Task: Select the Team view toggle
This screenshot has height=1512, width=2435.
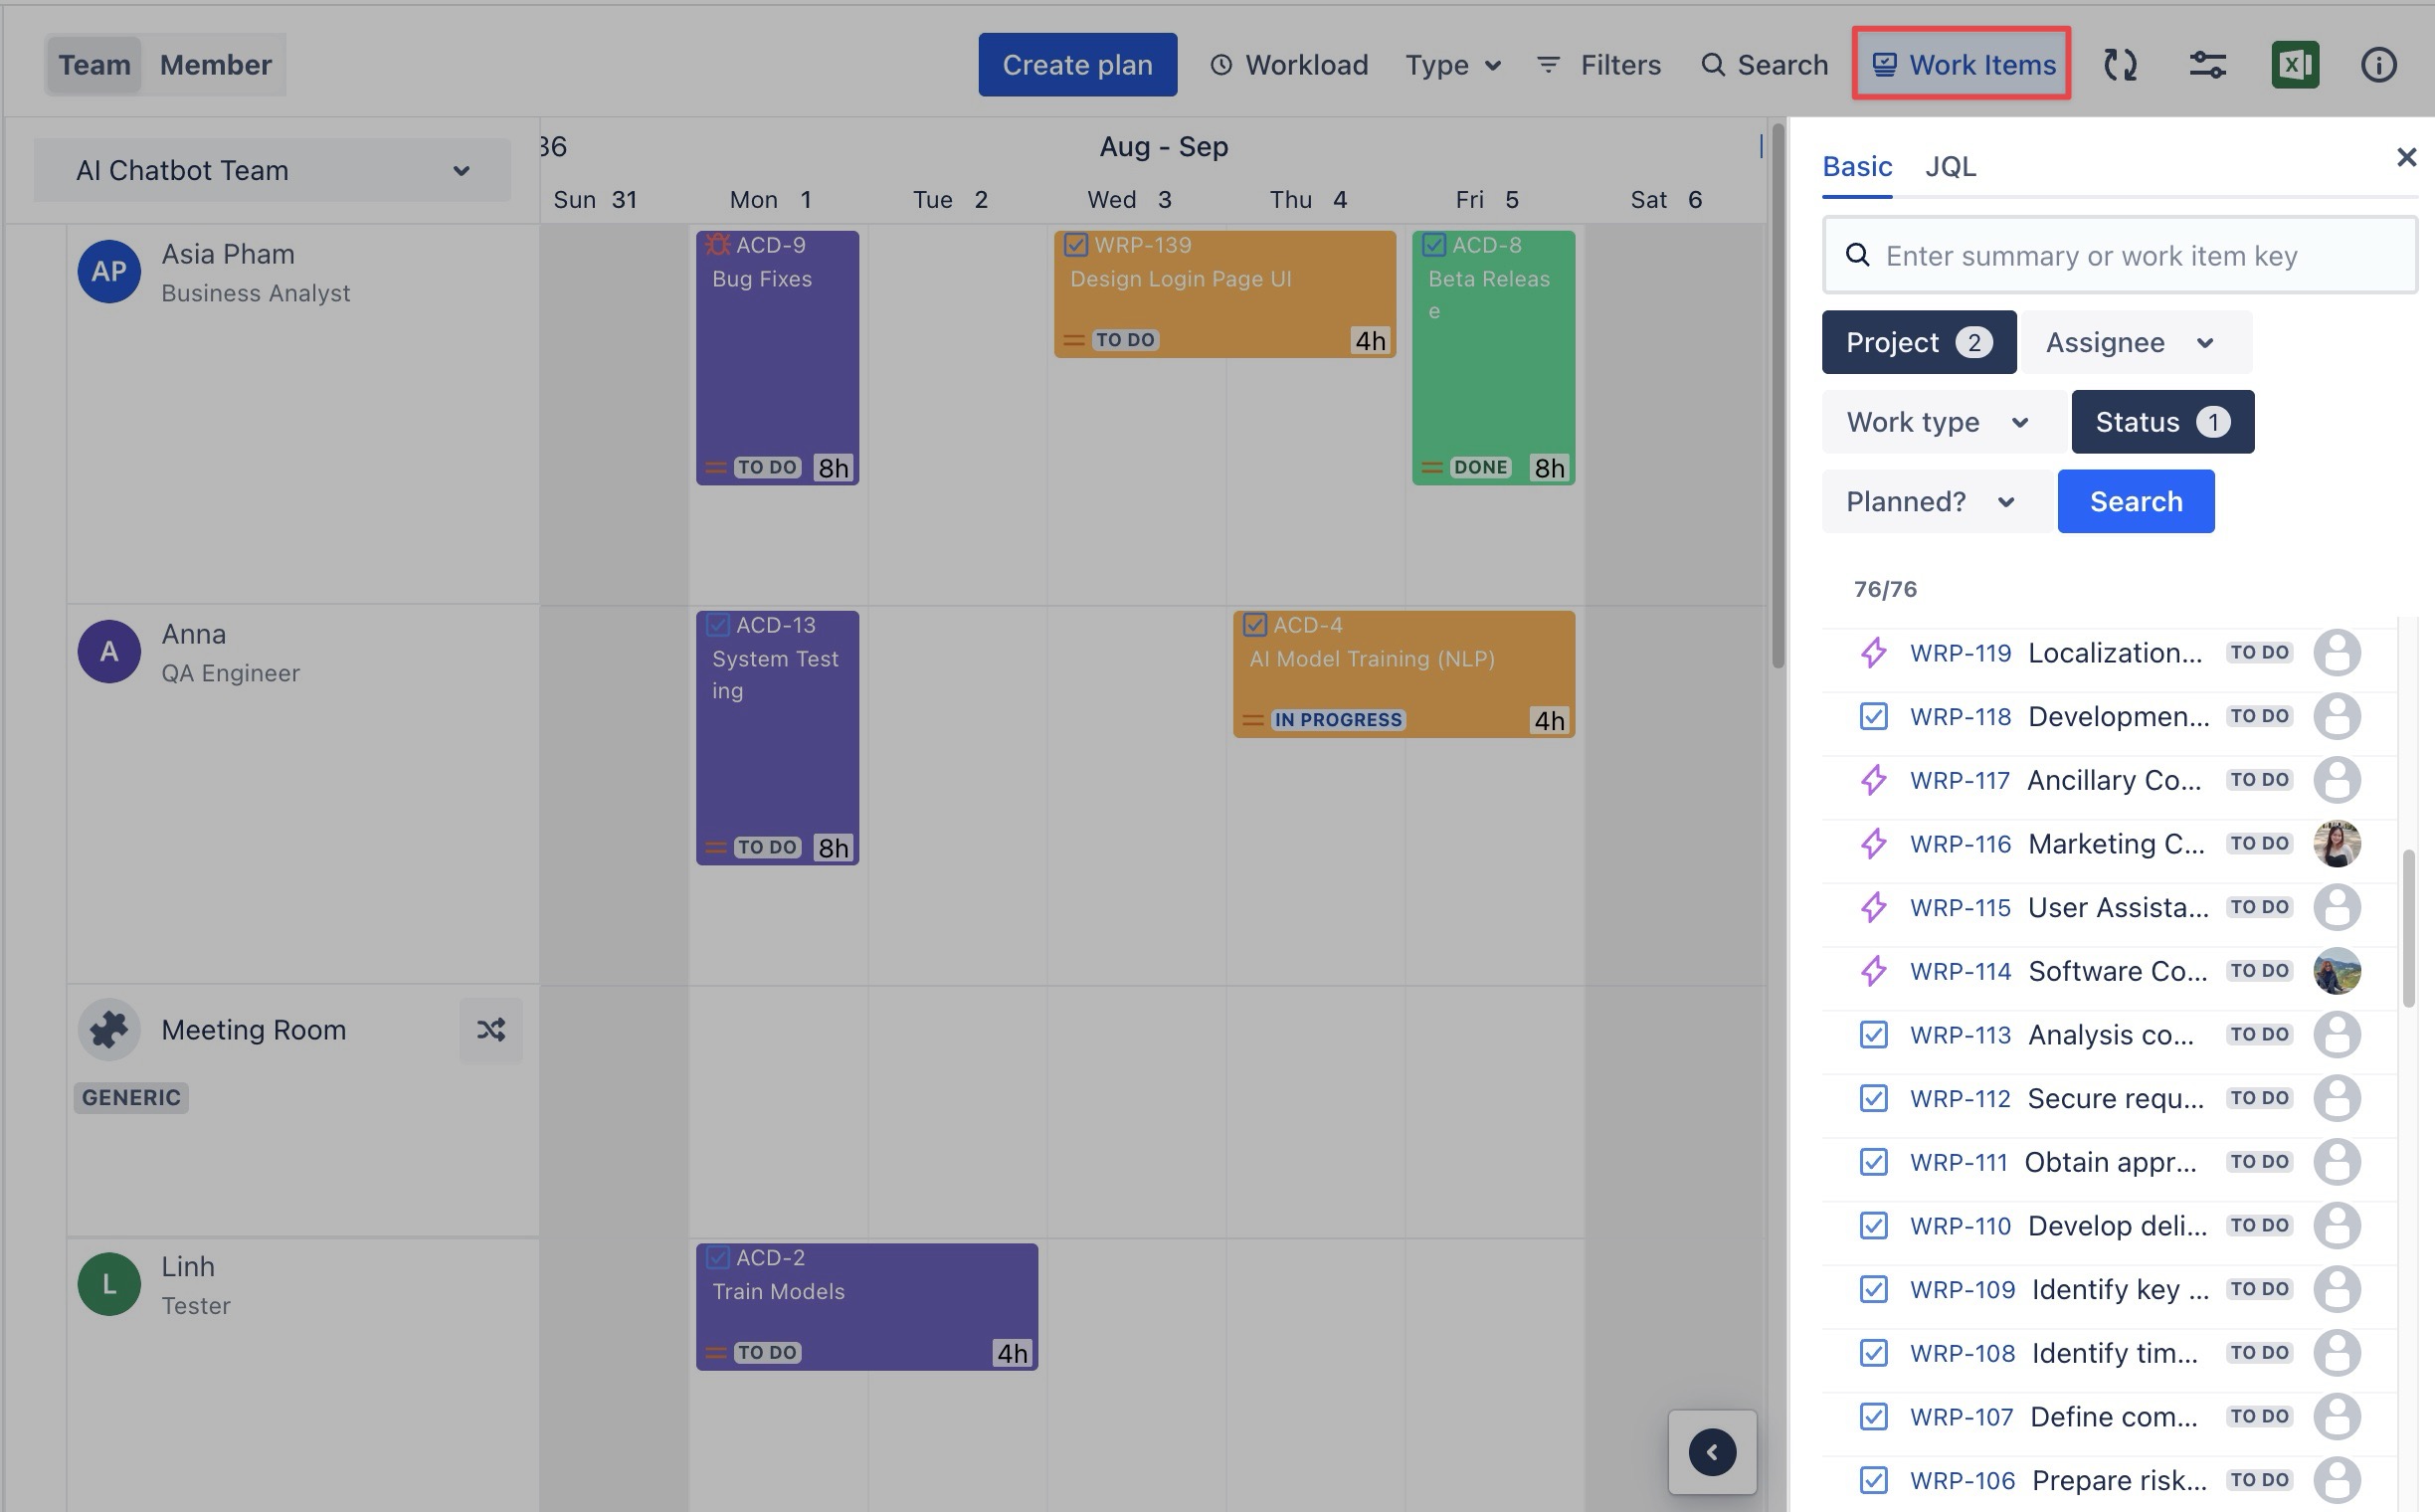Action: click(x=94, y=65)
